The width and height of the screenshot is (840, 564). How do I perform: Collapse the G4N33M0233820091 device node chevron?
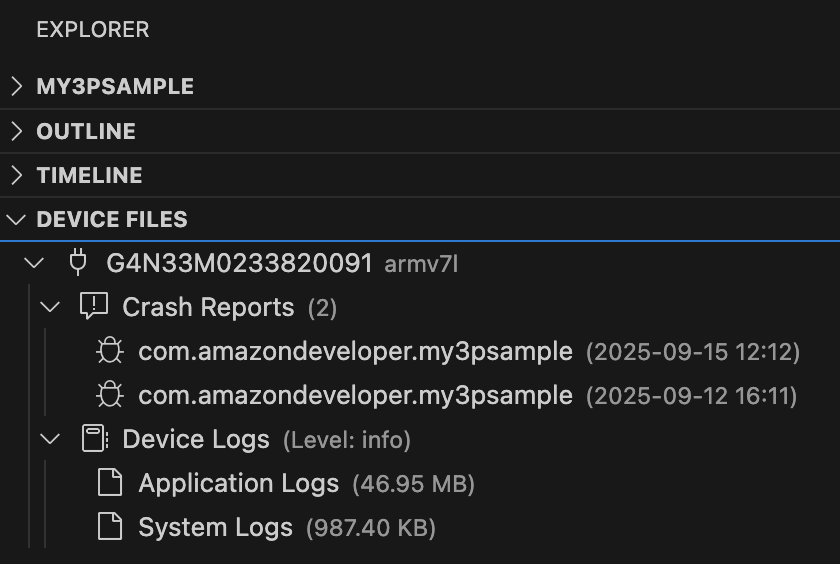click(35, 263)
